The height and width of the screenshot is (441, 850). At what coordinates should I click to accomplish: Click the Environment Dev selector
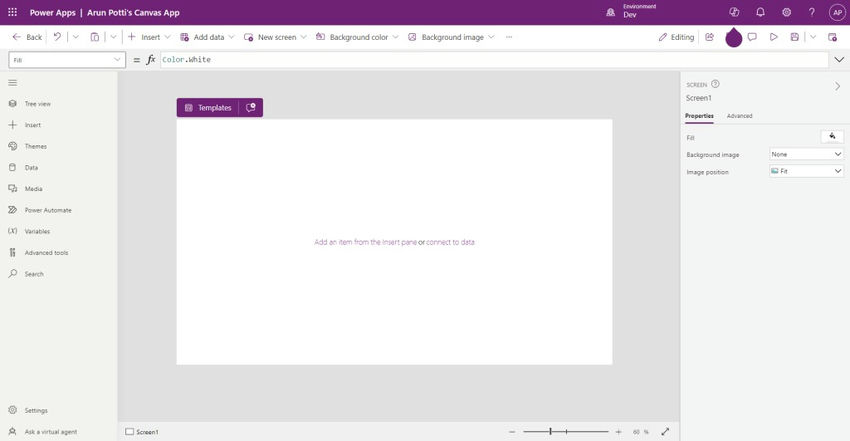click(632, 11)
